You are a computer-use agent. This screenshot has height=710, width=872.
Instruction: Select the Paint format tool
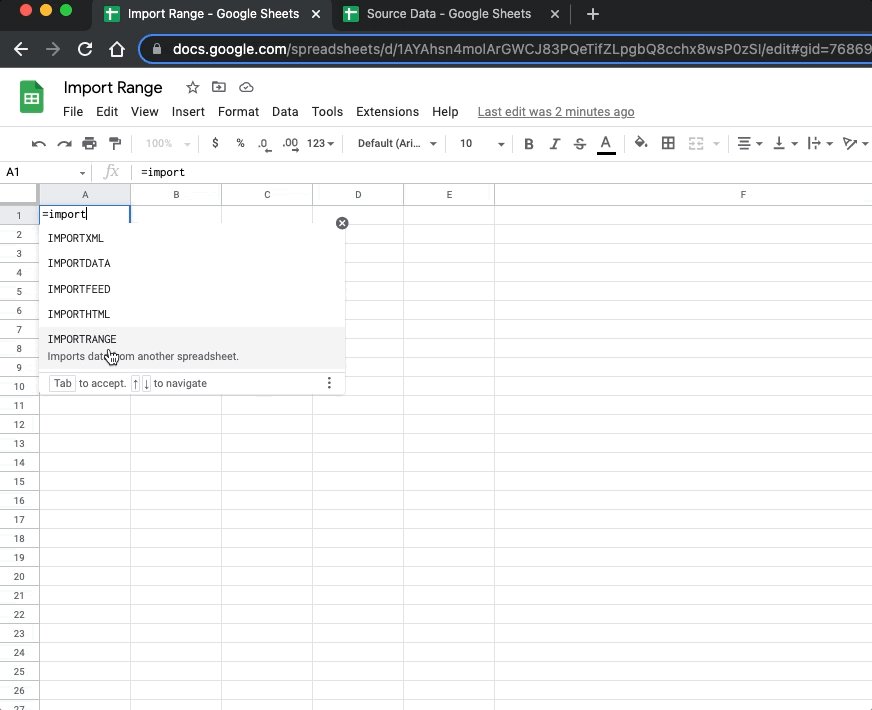(115, 144)
